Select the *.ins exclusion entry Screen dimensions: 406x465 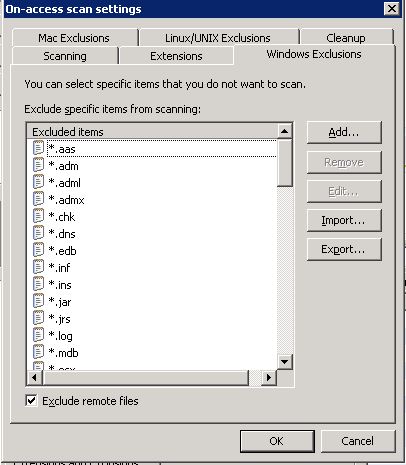60,285
